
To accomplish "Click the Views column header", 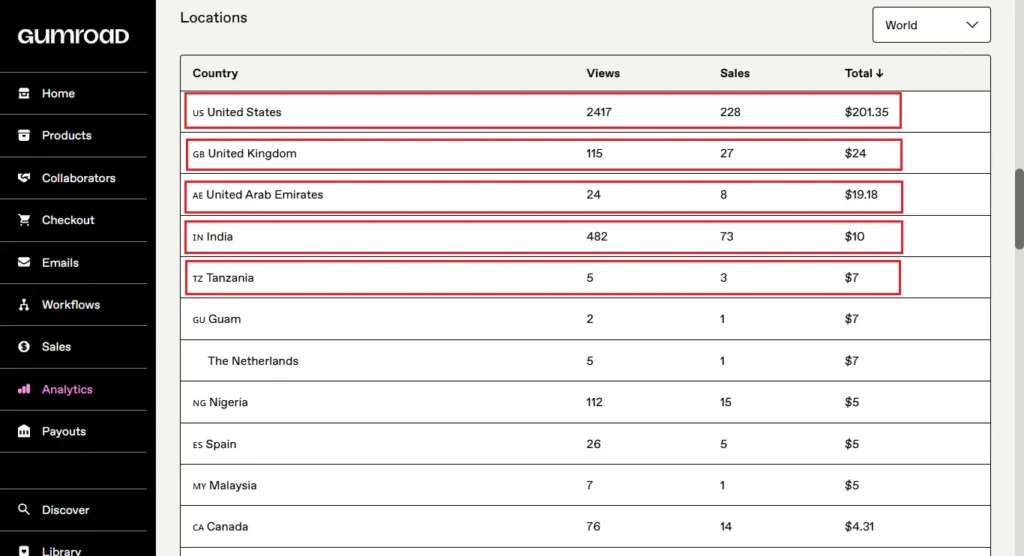I will click(x=603, y=73).
